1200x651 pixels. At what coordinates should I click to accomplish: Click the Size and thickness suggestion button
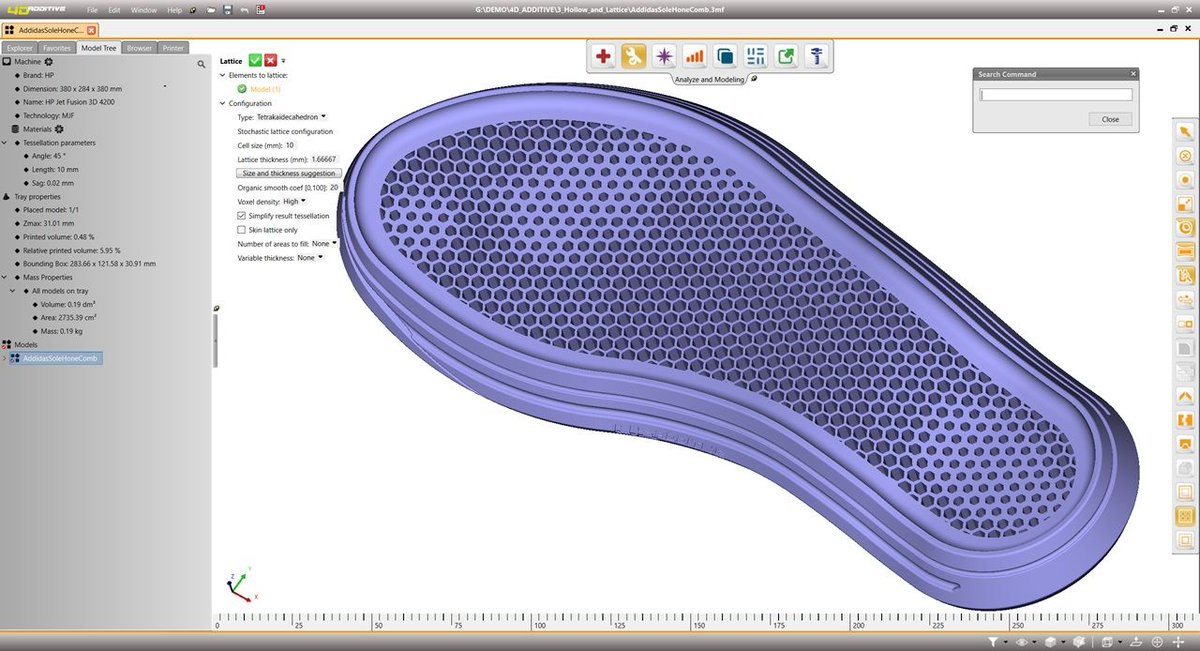pyautogui.click(x=289, y=172)
